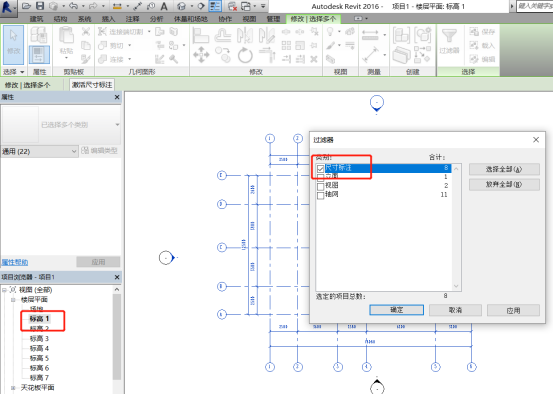Click the 编辑类型 button in the properties panel
The width and height of the screenshot is (554, 395).
click(99, 151)
